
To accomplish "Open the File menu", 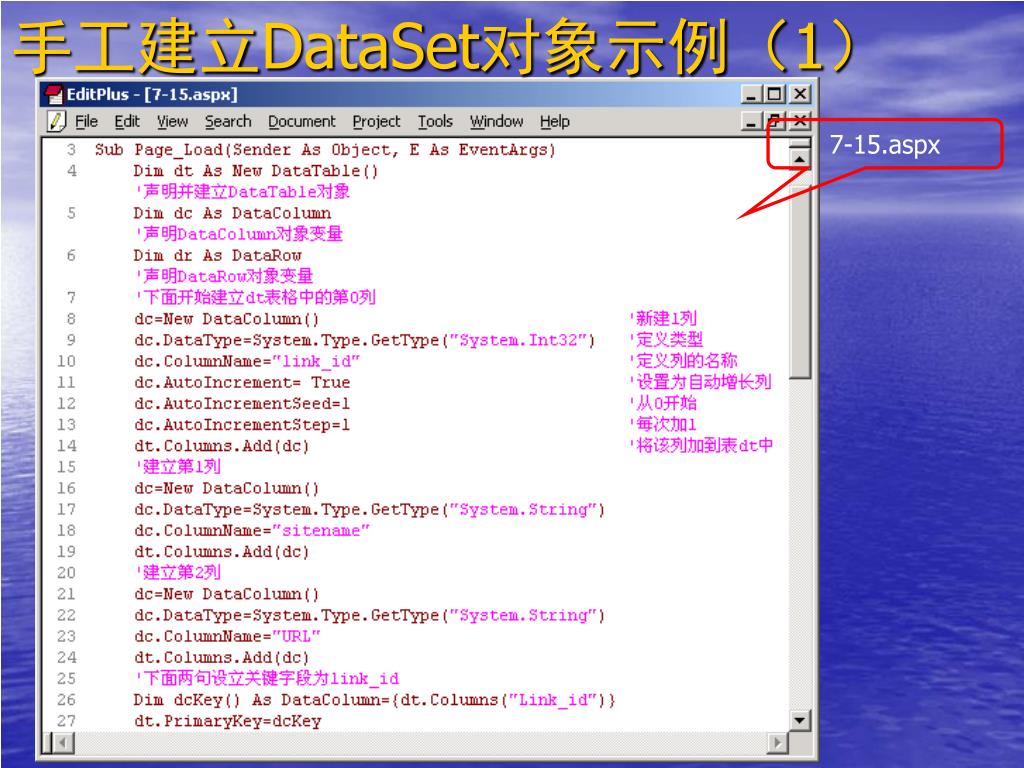I will click(86, 121).
